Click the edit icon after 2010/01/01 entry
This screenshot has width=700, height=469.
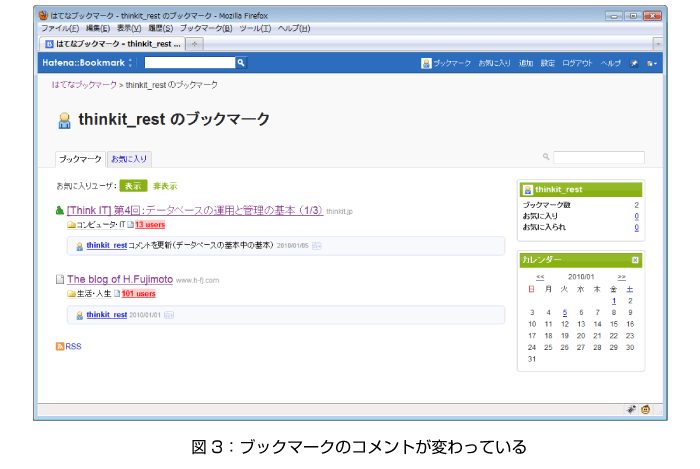point(169,315)
